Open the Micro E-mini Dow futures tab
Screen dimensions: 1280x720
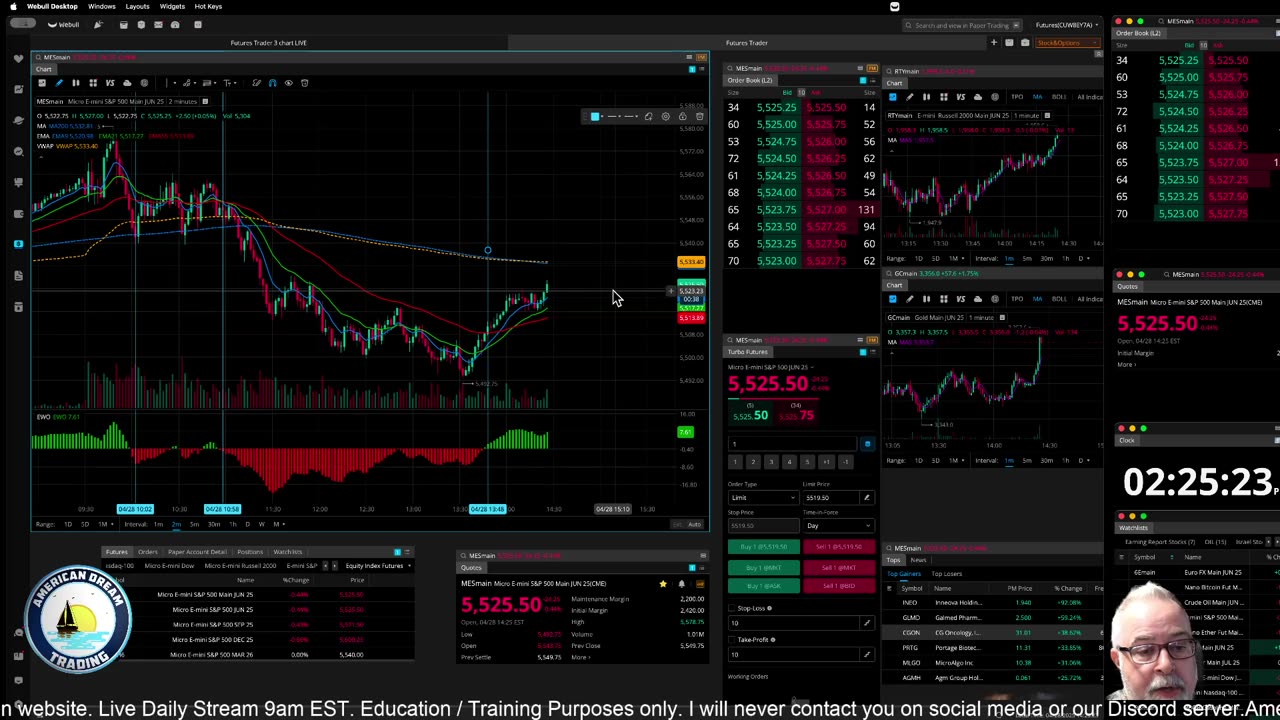tap(169, 566)
